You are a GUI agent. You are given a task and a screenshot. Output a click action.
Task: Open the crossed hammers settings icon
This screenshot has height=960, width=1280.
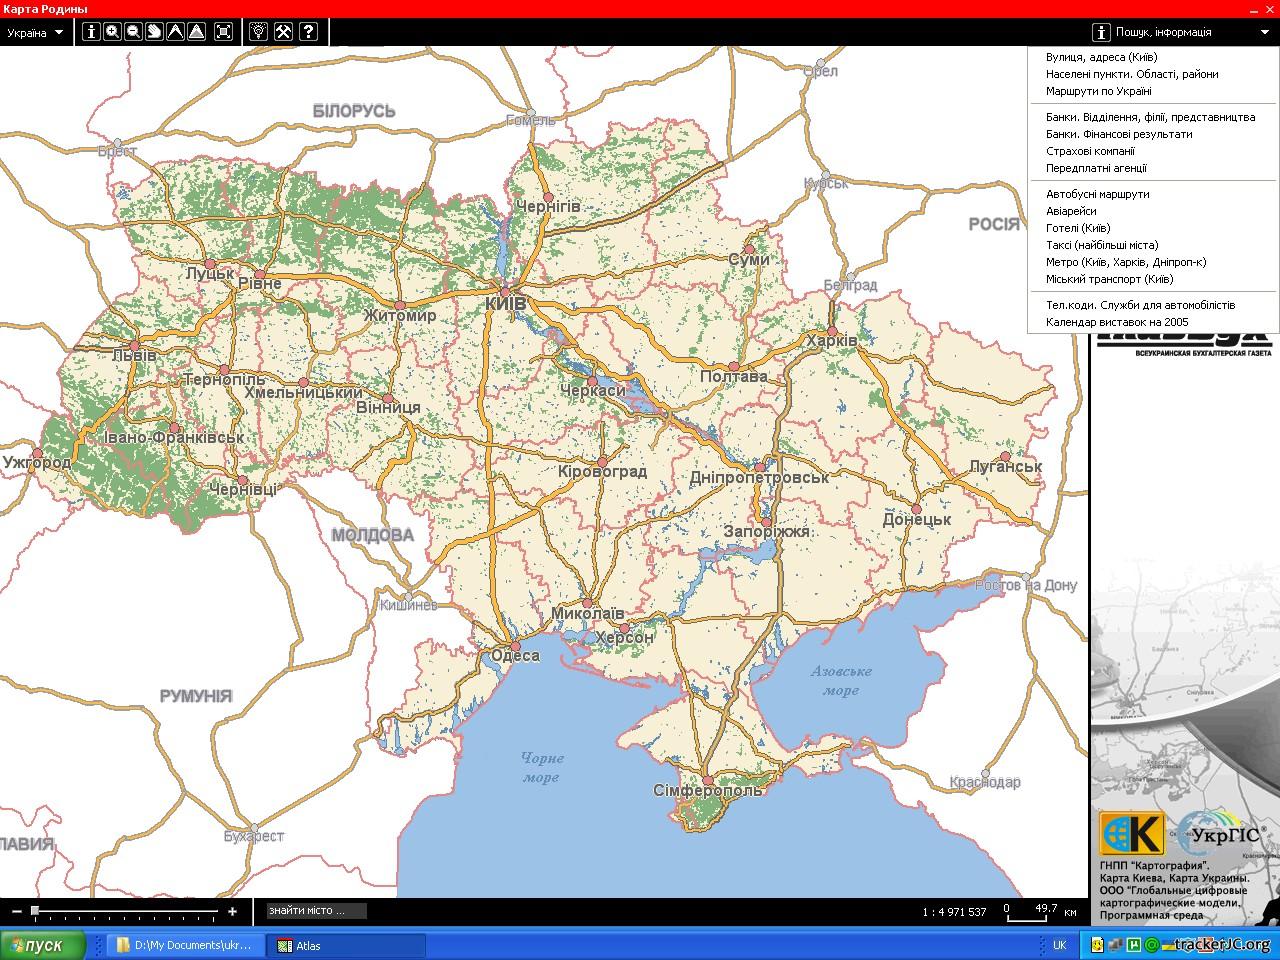pos(283,32)
